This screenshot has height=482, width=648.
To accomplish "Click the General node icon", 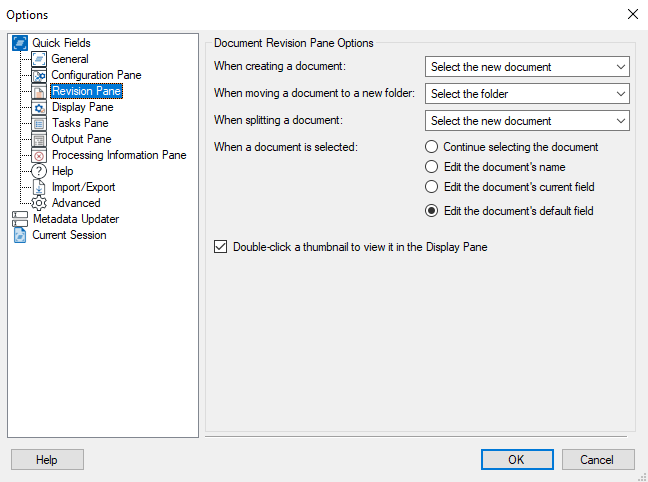I will (39, 59).
